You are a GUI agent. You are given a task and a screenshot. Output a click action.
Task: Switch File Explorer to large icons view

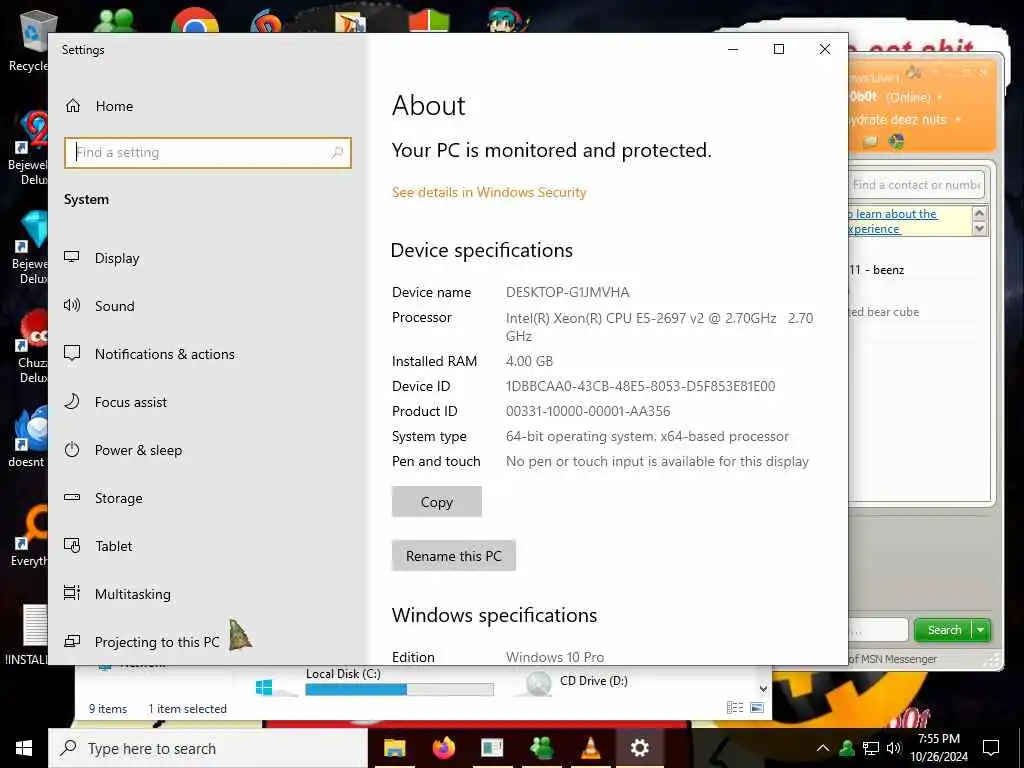coord(757,707)
